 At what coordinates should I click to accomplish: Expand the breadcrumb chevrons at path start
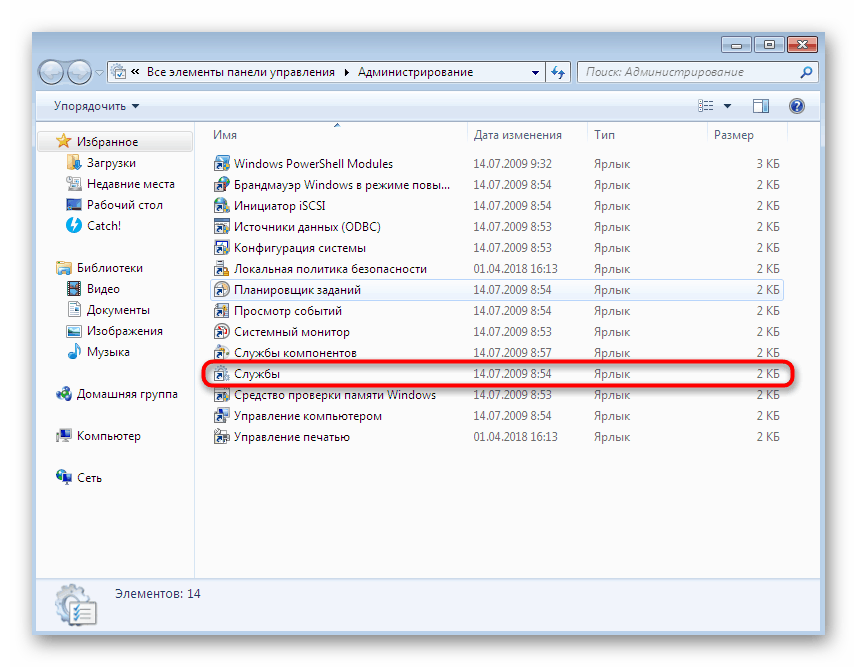pyautogui.click(x=135, y=72)
